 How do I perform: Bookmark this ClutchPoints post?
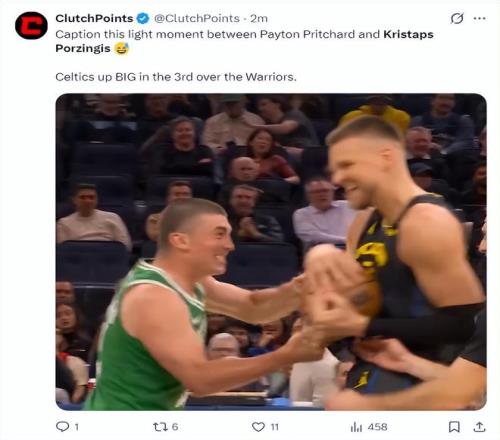(454, 427)
